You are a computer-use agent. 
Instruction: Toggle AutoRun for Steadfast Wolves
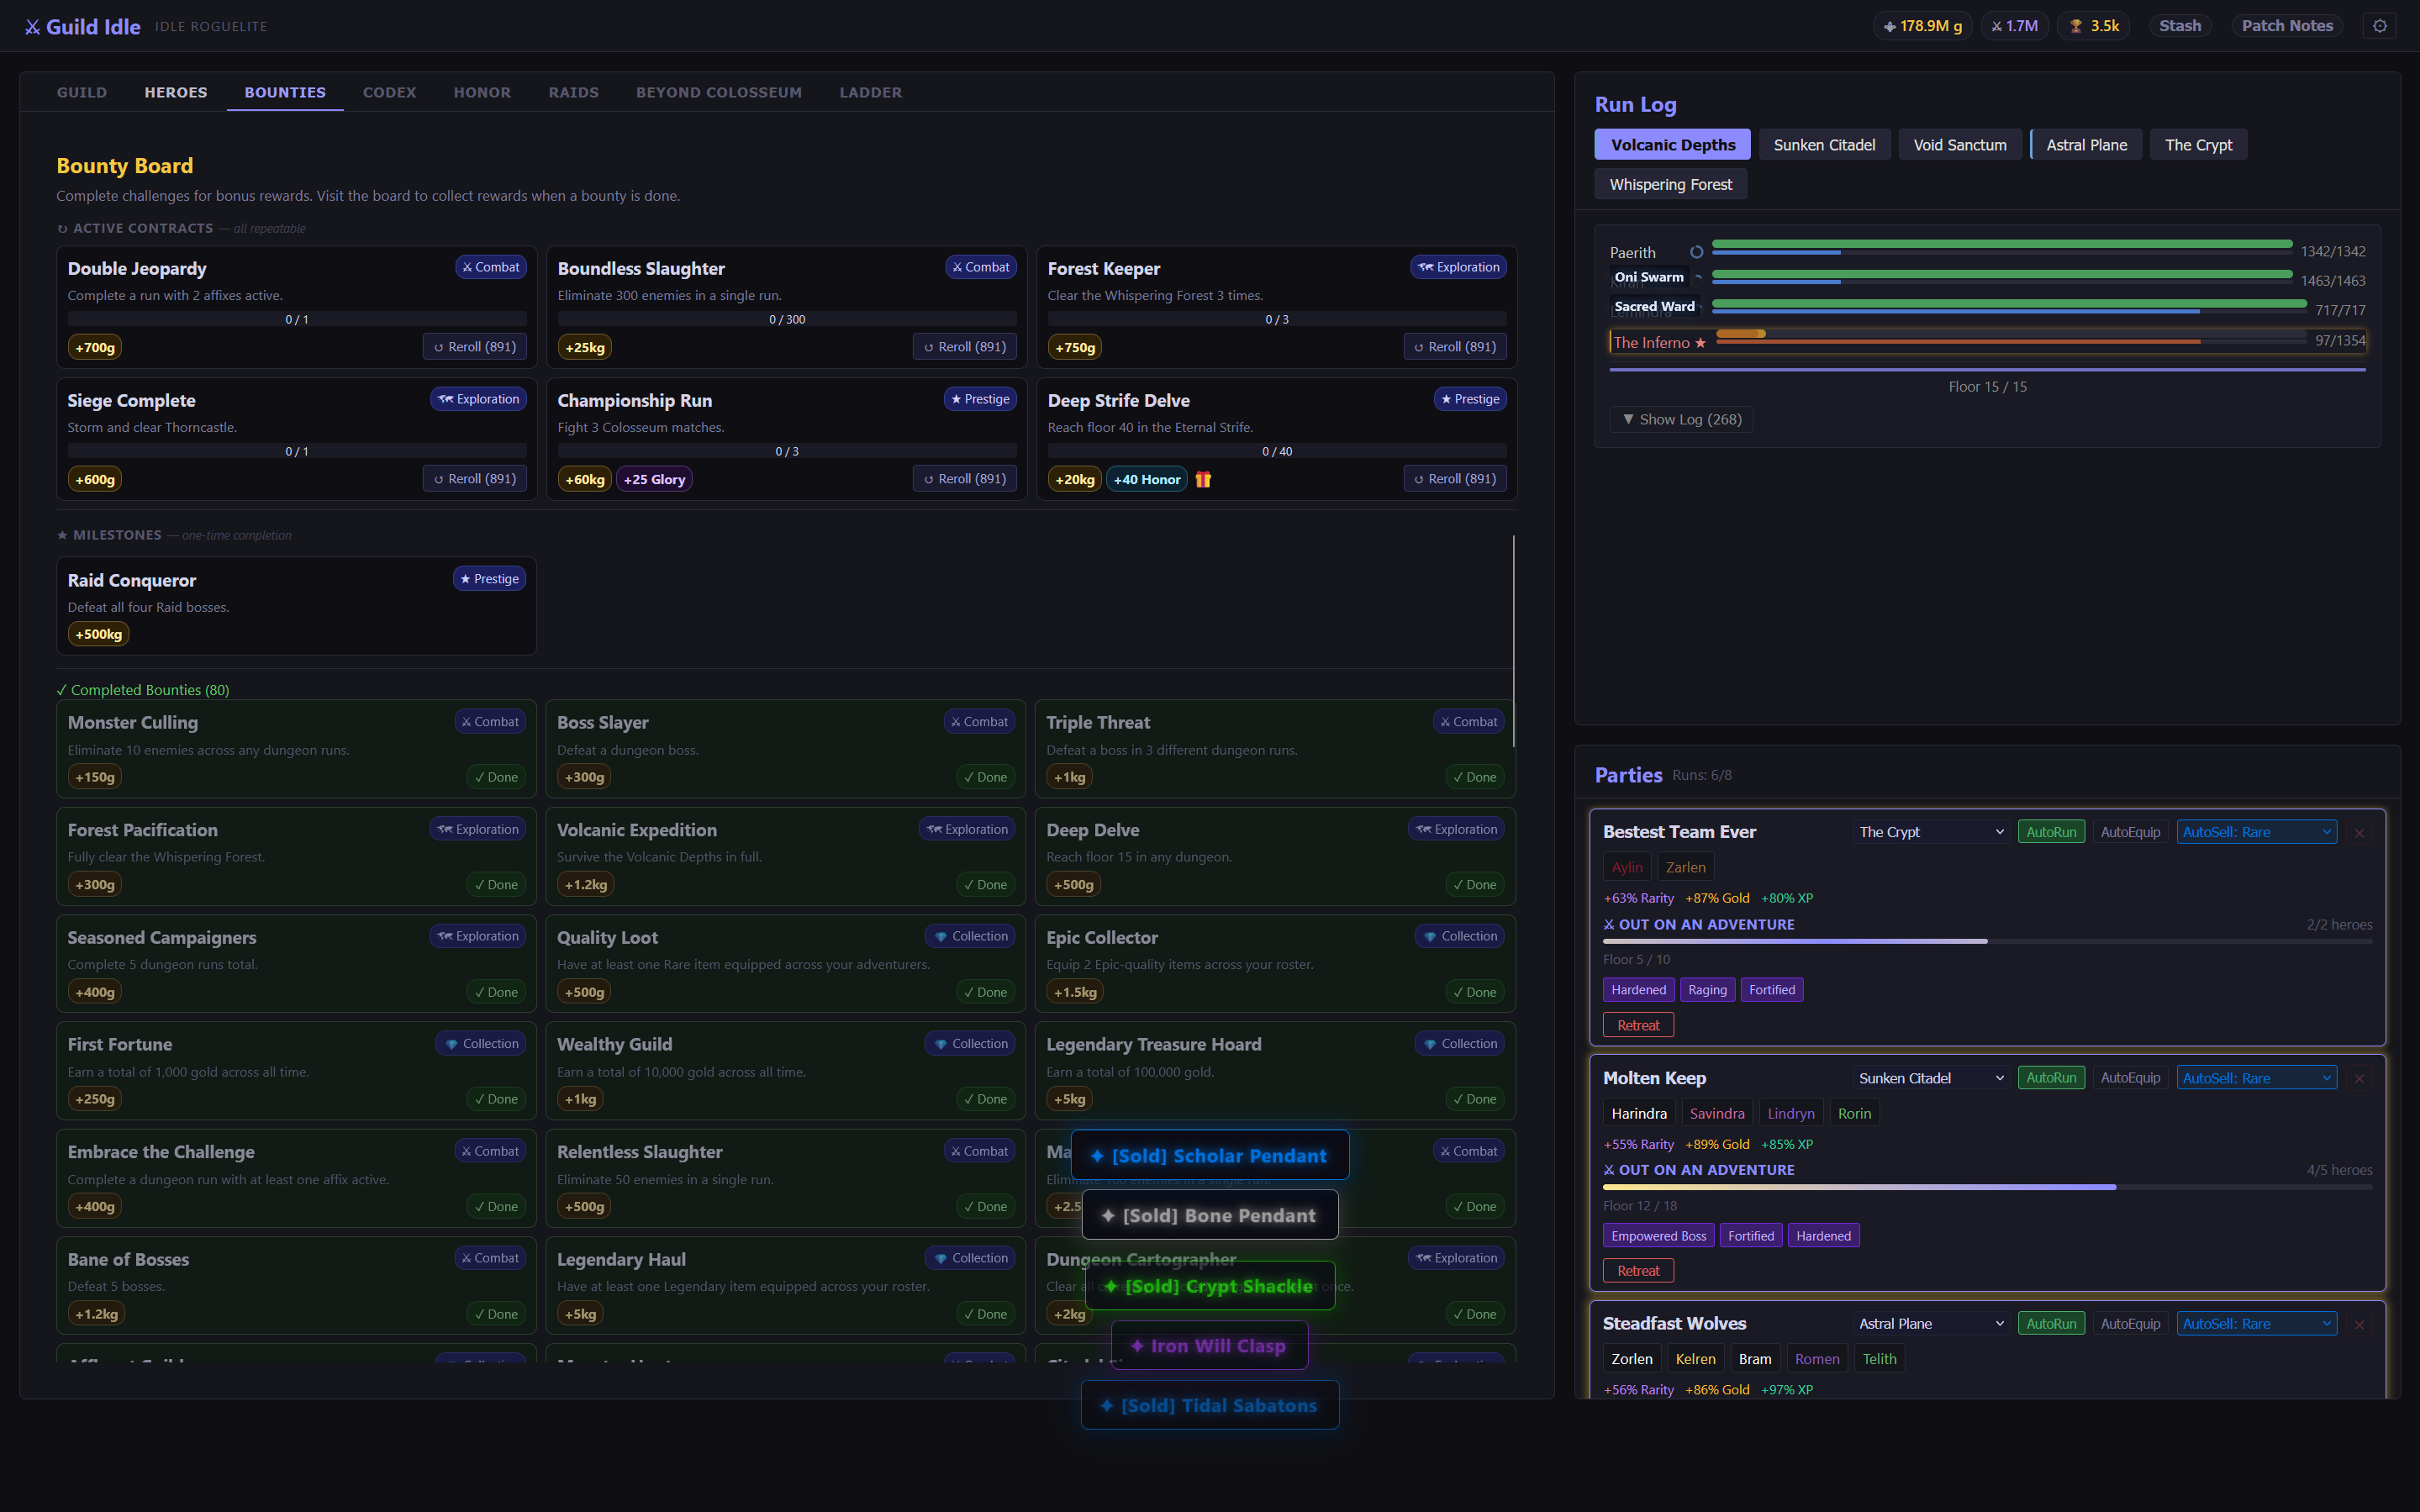2051,1324
